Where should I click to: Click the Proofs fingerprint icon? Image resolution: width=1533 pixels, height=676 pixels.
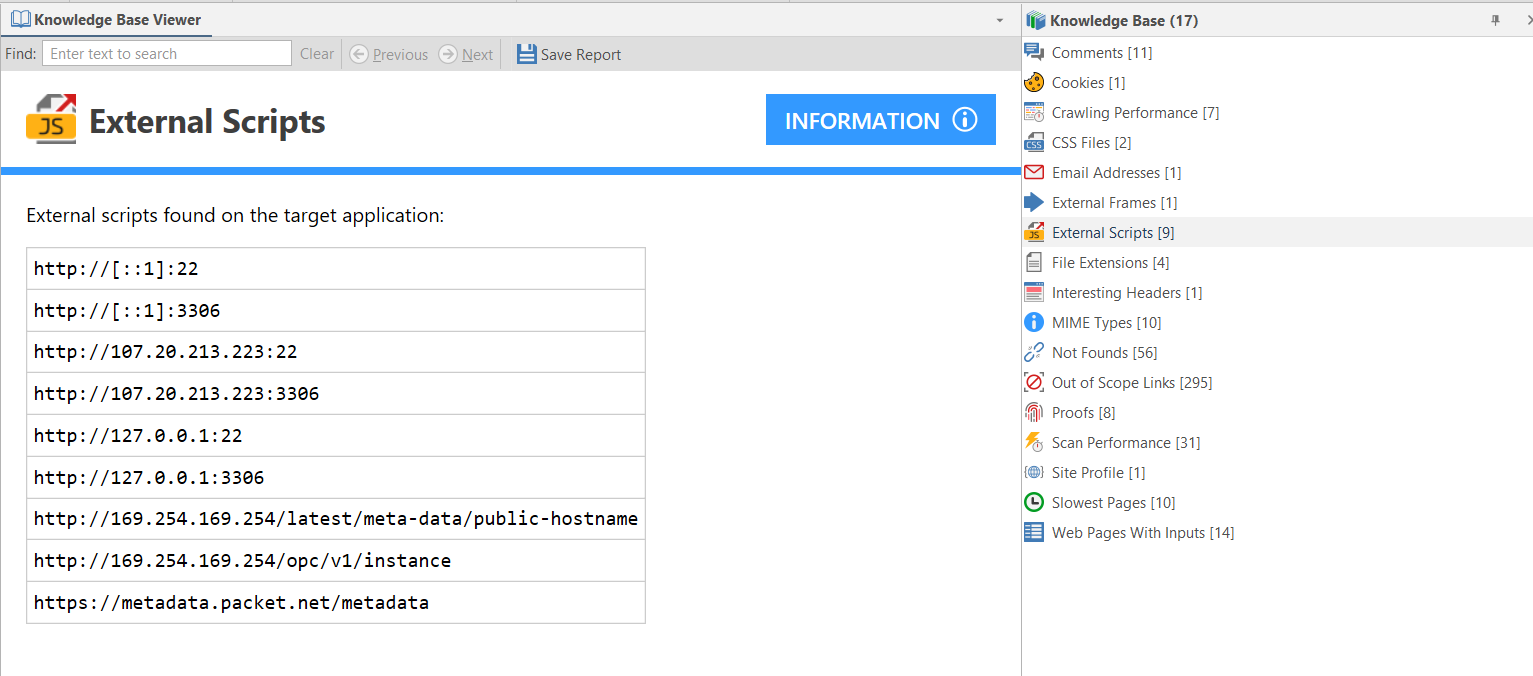[x=1033, y=412]
